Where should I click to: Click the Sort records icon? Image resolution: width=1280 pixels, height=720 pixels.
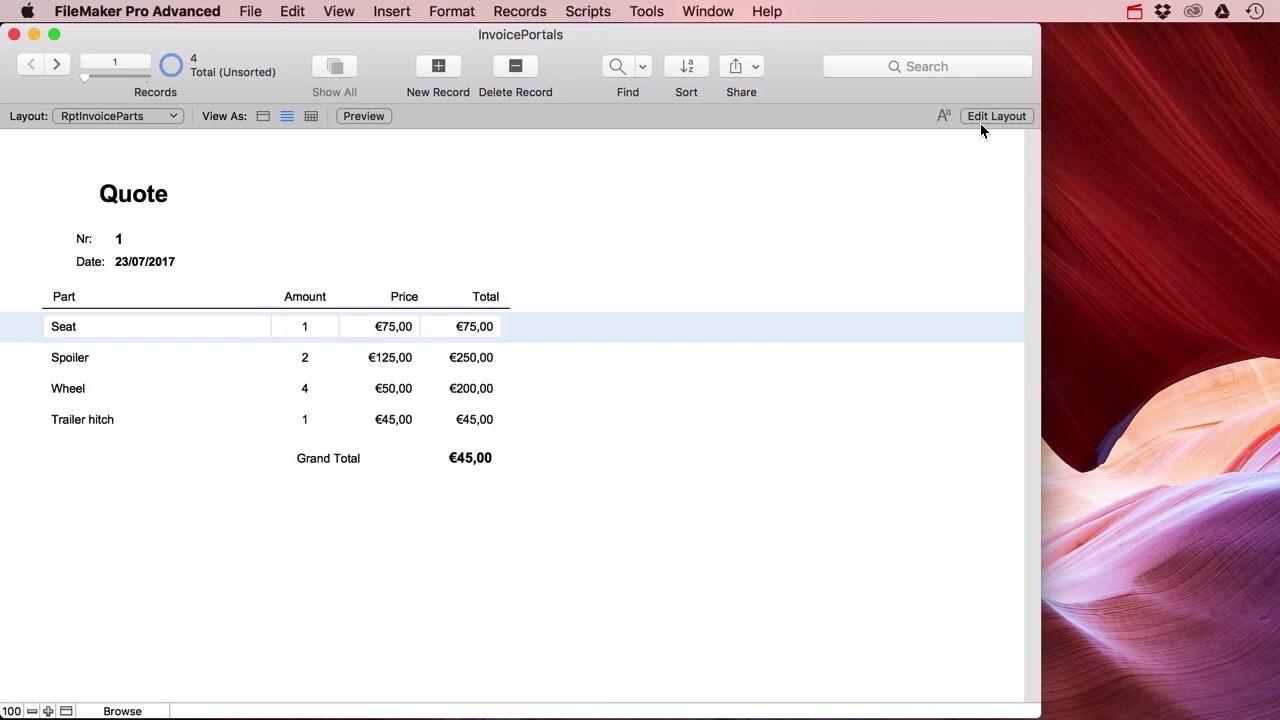point(687,66)
